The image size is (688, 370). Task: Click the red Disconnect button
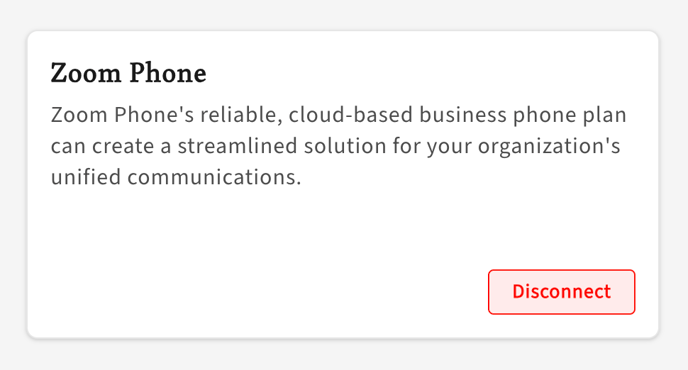(x=561, y=292)
